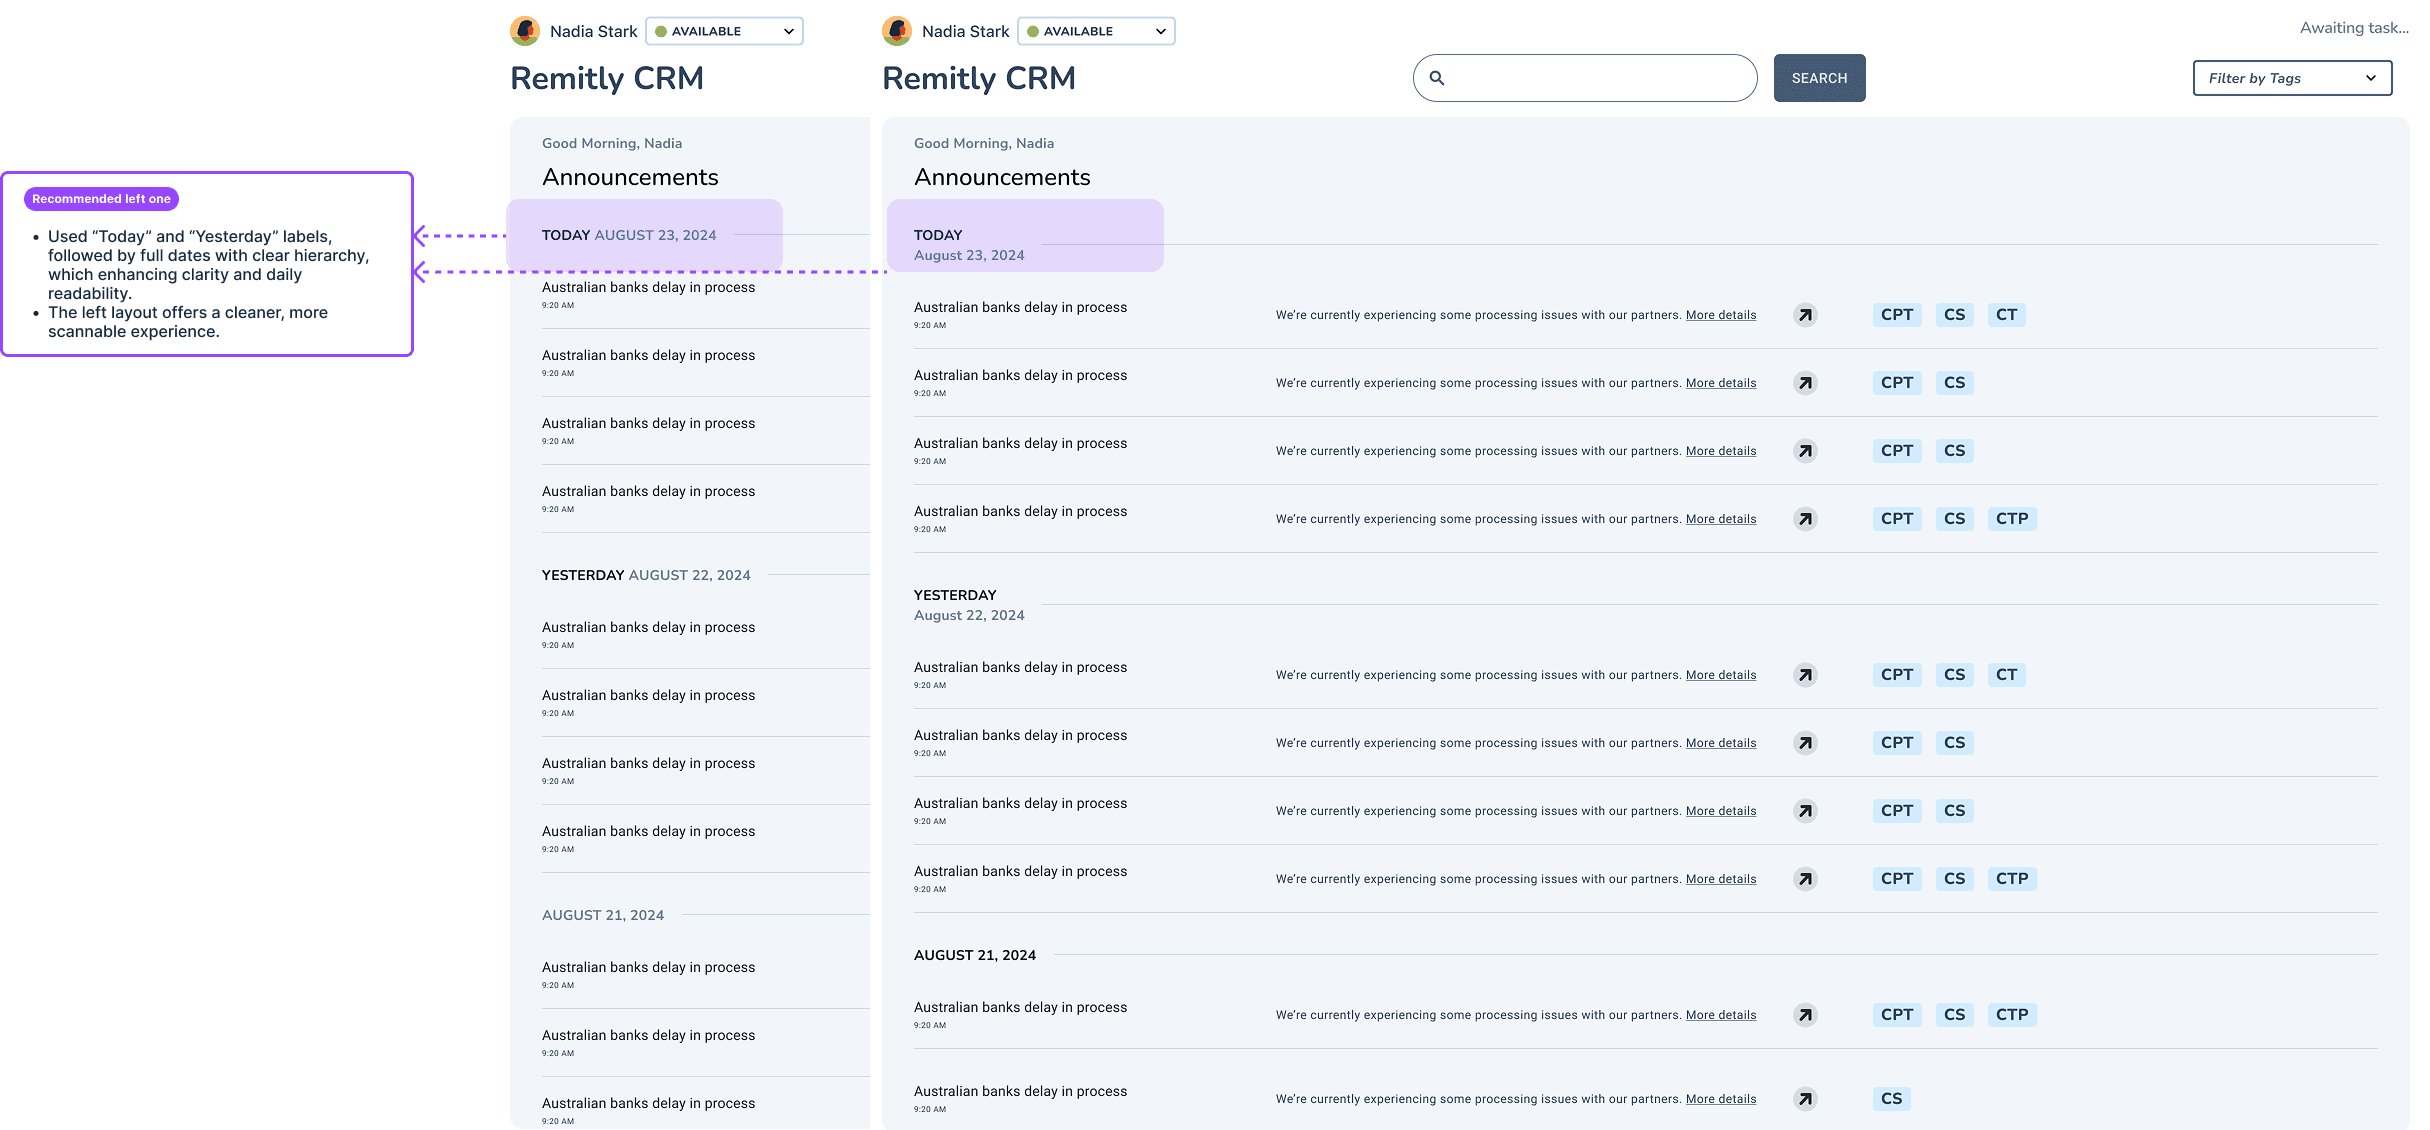Click the SEARCH button

click(1820, 78)
